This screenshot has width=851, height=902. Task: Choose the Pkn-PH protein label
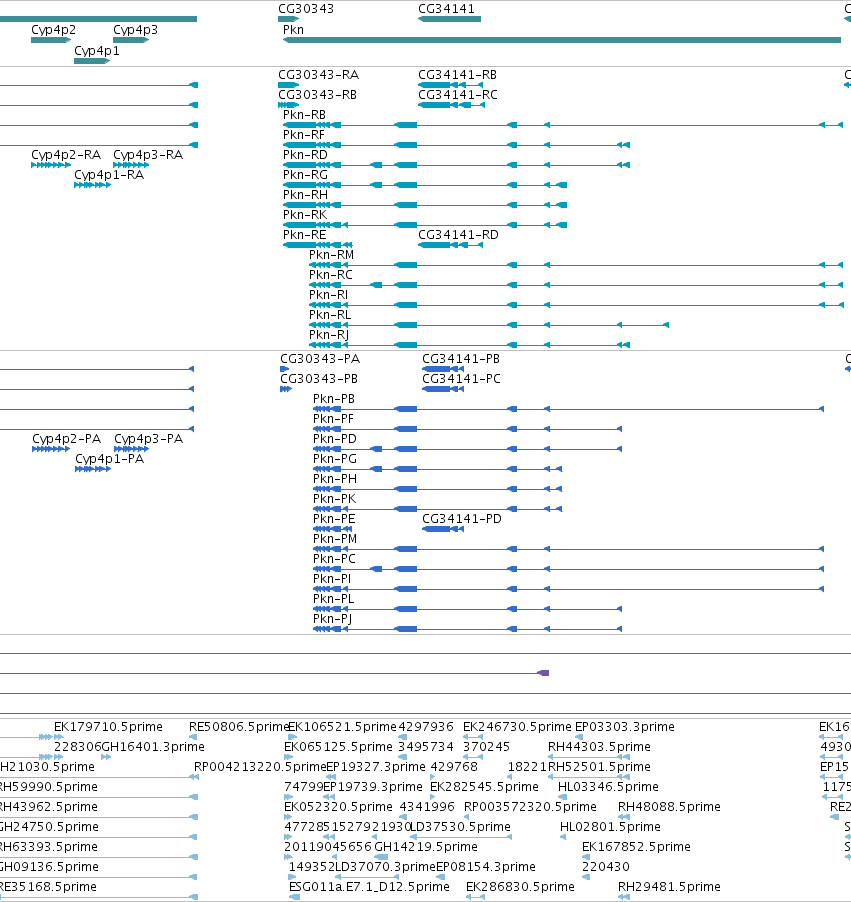pyautogui.click(x=335, y=479)
